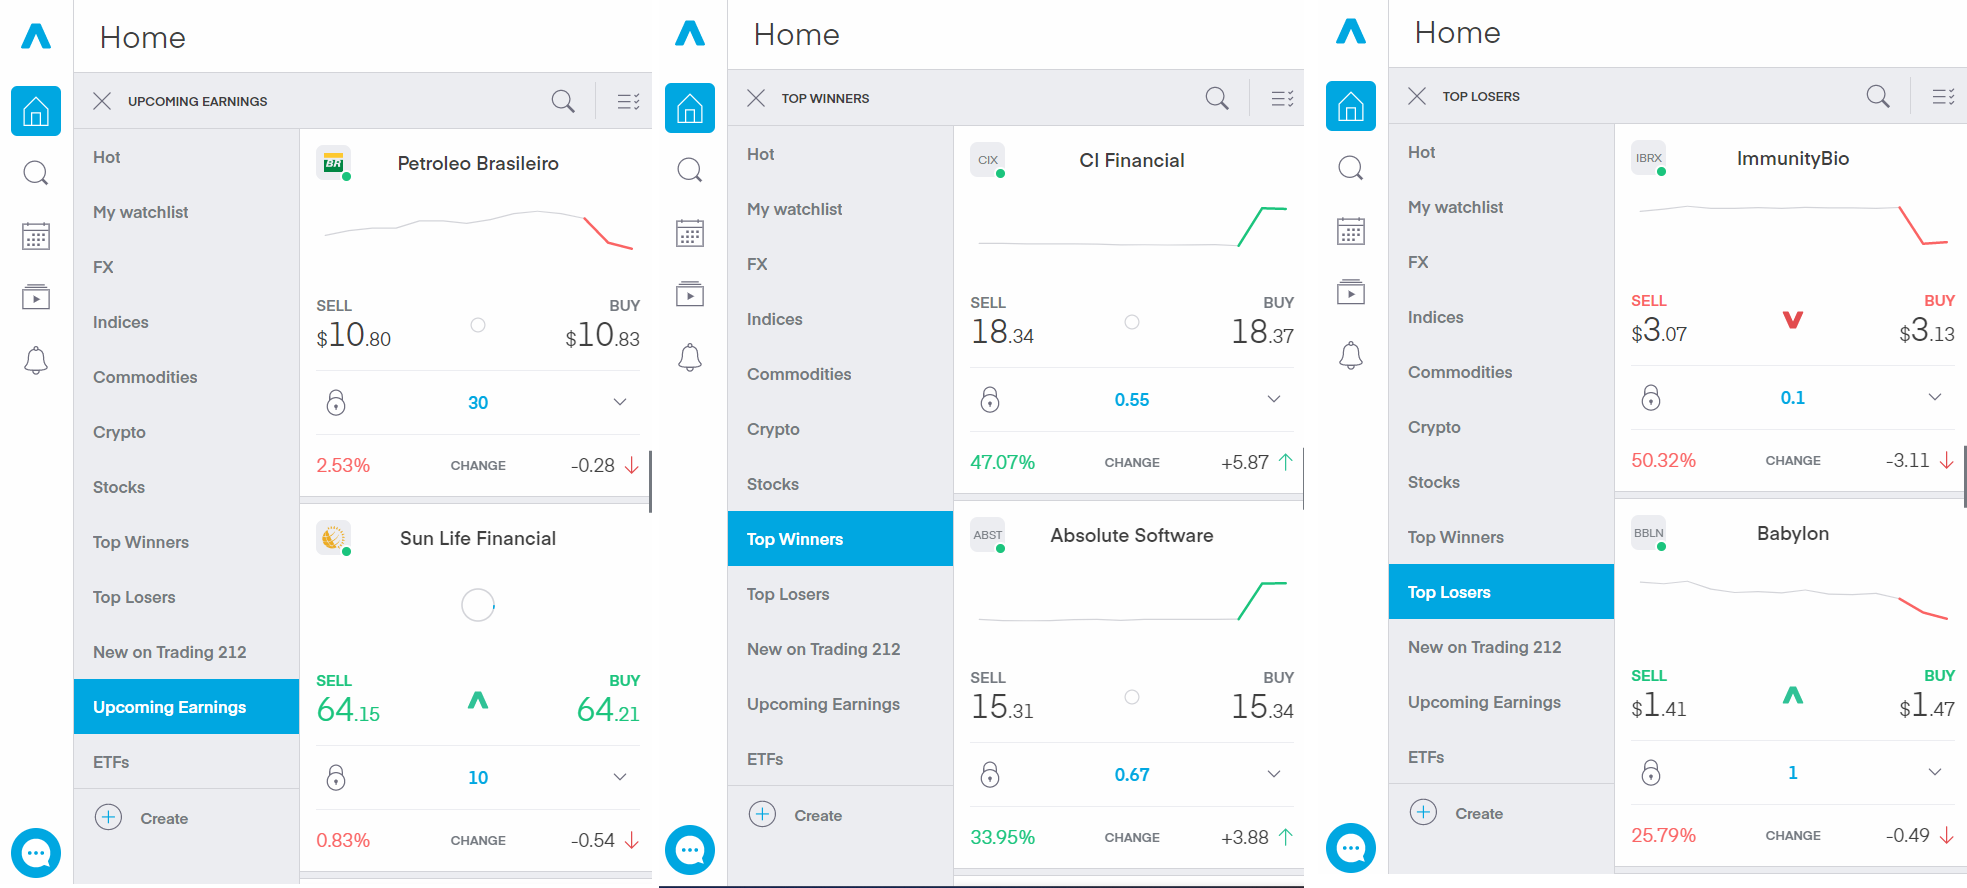Select Top Losers in right panel list
The width and height of the screenshot is (1967, 888).
pyautogui.click(x=1501, y=592)
